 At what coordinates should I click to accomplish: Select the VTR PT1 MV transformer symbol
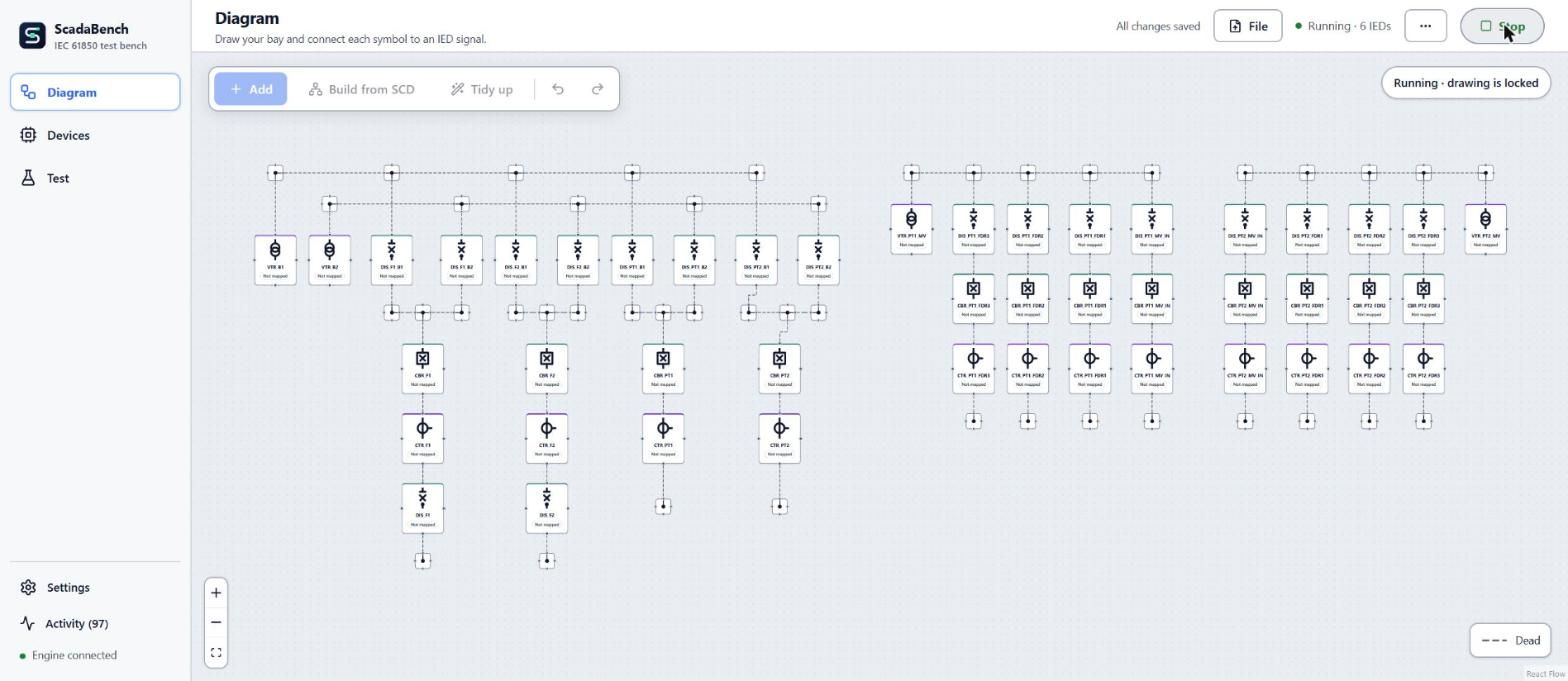[911, 228]
